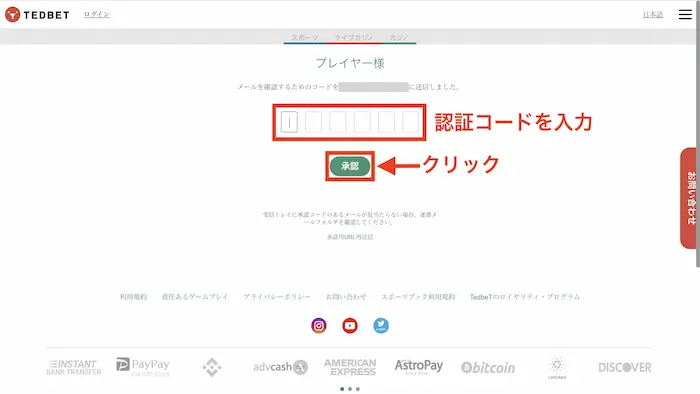Open TedbeTのロイヤリティ・プログラム link
This screenshot has height=394, width=700.
(x=525, y=297)
